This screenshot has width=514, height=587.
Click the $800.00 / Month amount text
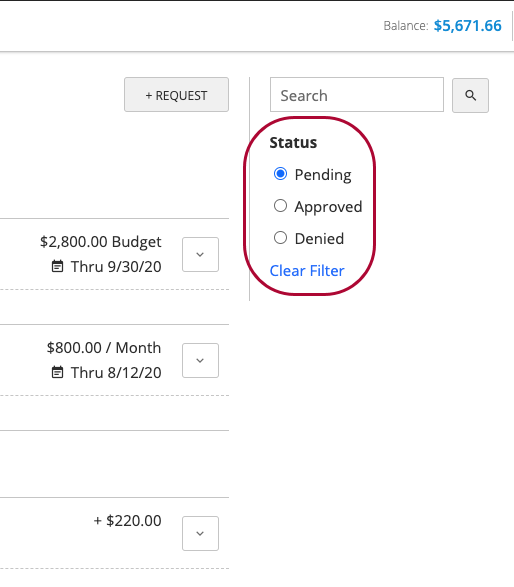pos(104,348)
